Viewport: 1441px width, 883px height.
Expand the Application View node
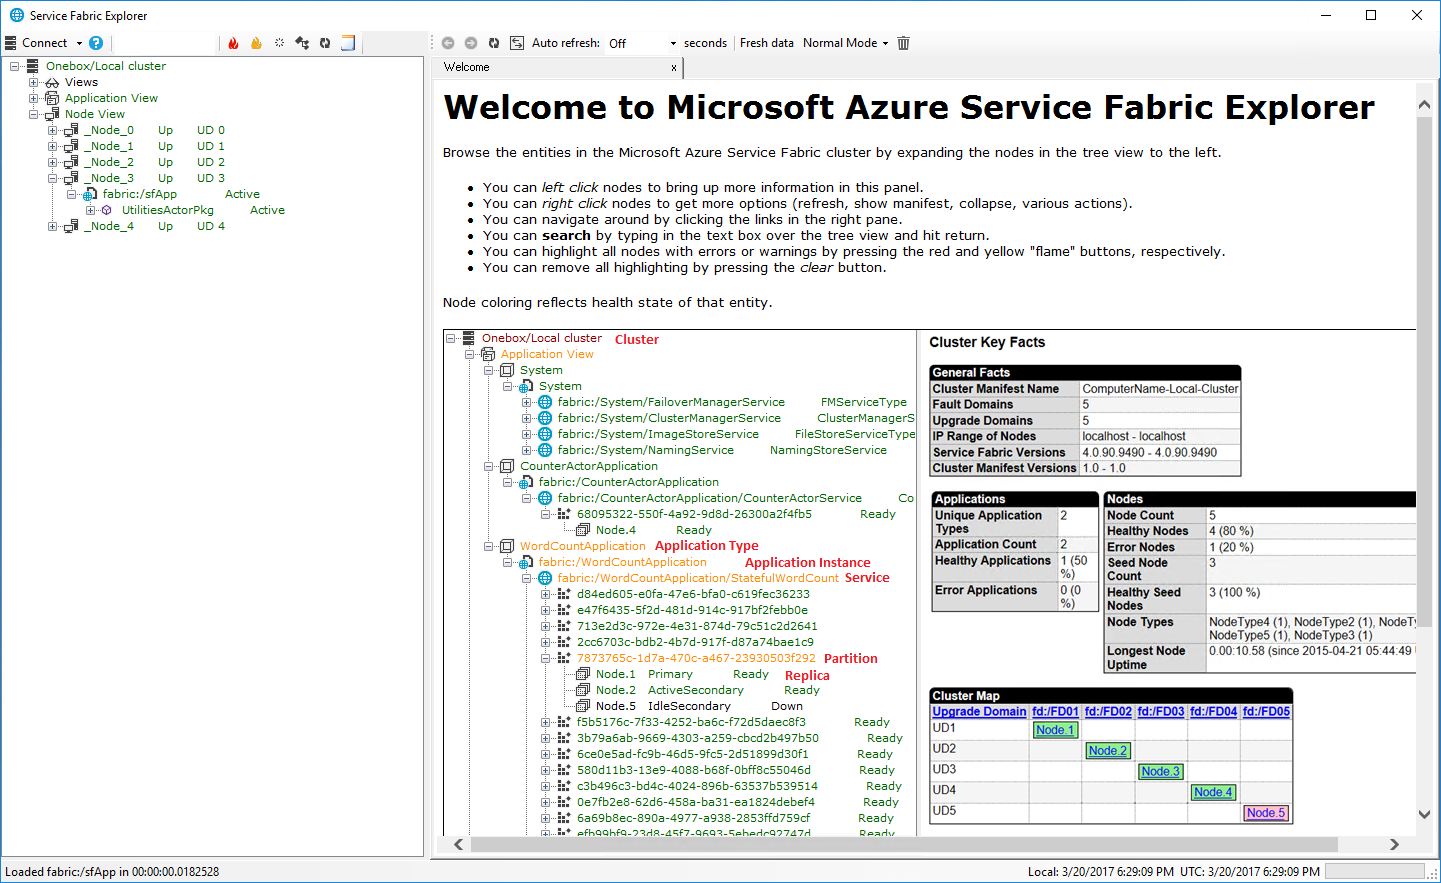[x=34, y=98]
